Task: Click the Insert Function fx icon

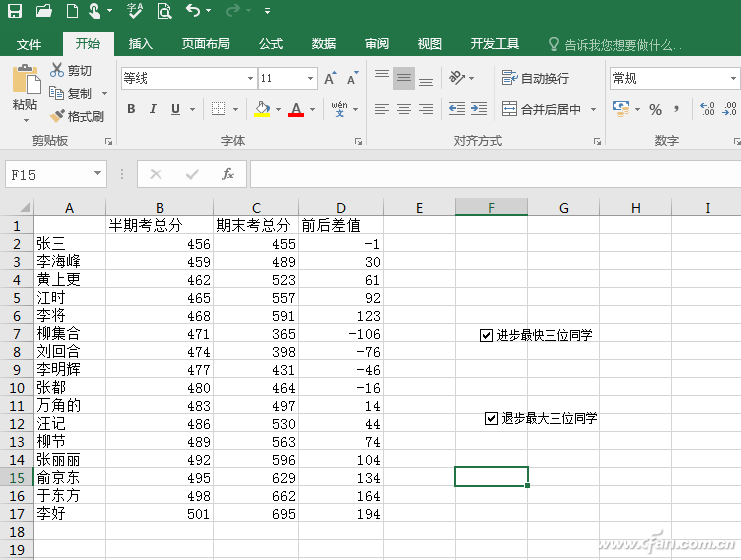Action: coord(228,174)
